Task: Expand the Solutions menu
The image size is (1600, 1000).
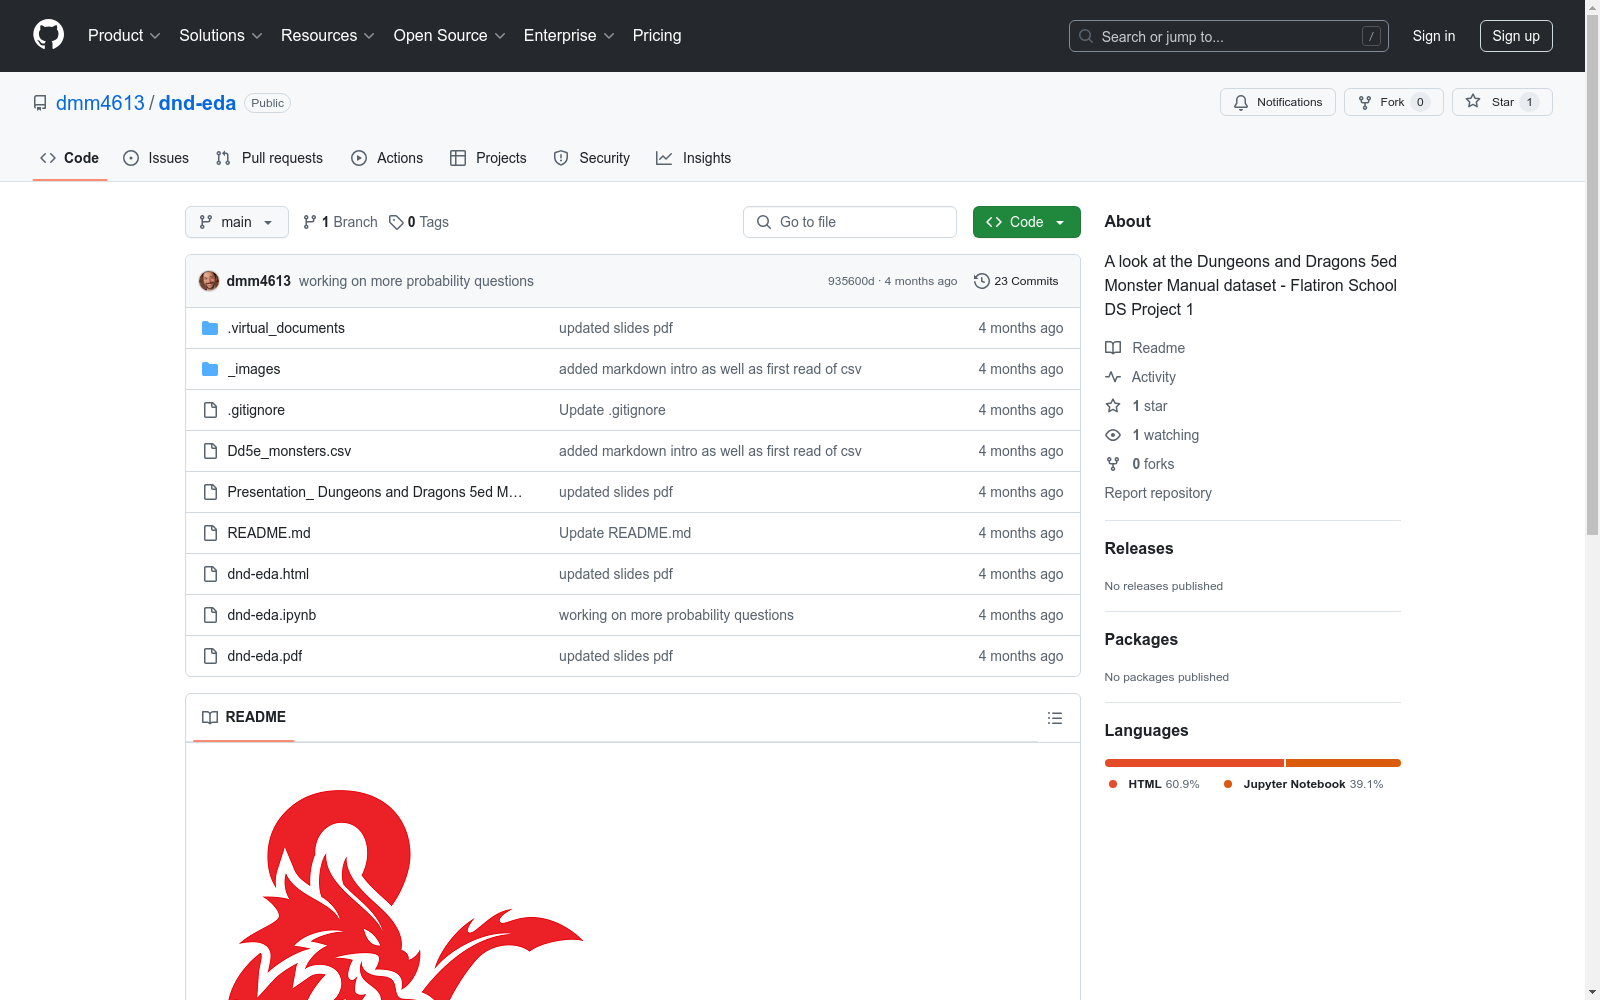Action: coord(221,36)
